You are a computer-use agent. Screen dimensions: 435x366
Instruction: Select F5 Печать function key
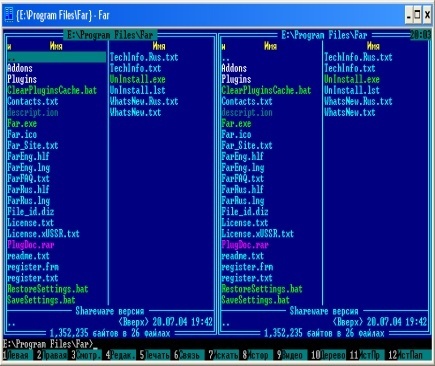tap(154, 355)
